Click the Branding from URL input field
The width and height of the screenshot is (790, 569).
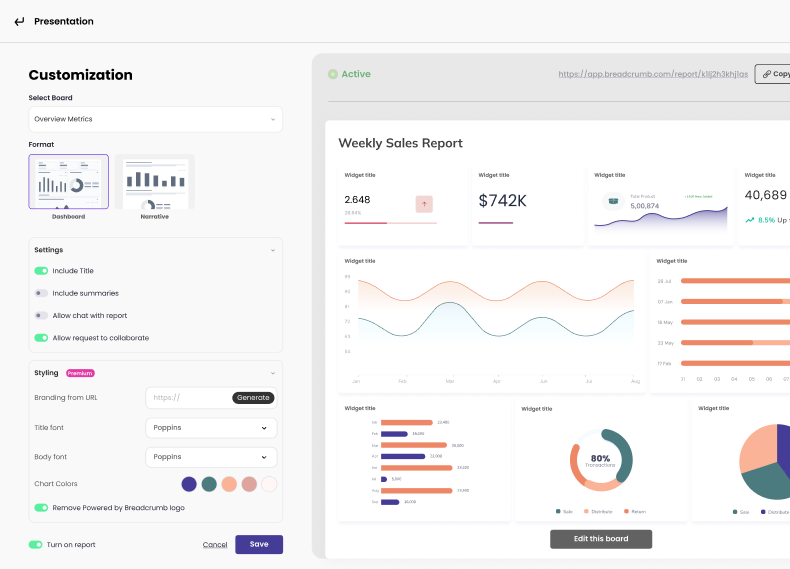point(190,398)
